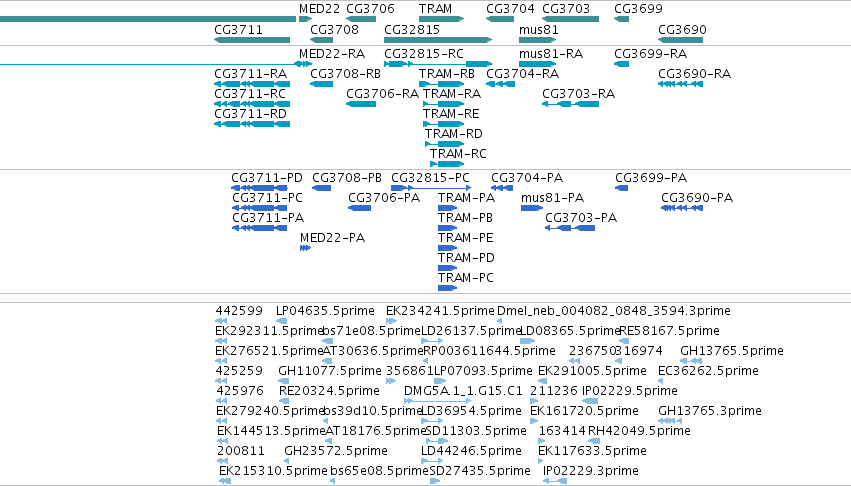851x486 pixels.
Task: Click the CG3706-RA transcript label
Action: coord(382,94)
